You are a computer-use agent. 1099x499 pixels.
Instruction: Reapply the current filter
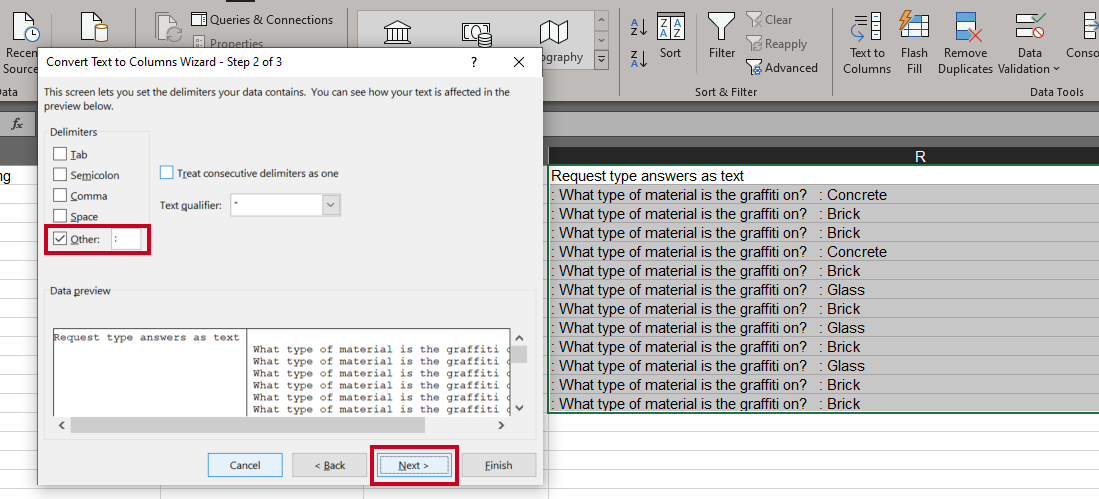coord(777,43)
